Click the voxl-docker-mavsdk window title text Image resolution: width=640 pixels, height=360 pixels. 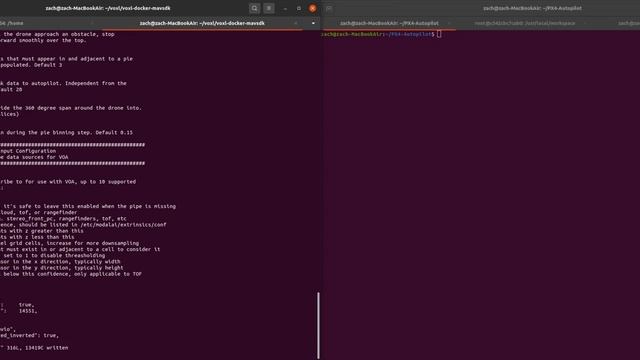[x=108, y=8]
